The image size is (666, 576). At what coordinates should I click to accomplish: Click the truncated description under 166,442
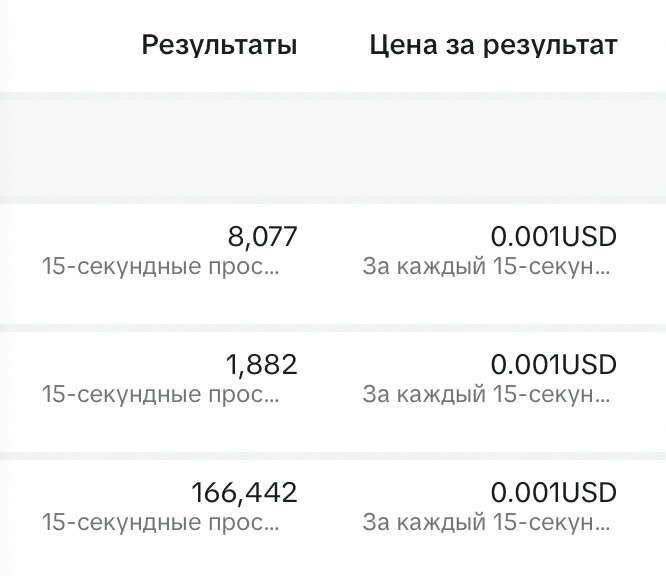[161, 523]
